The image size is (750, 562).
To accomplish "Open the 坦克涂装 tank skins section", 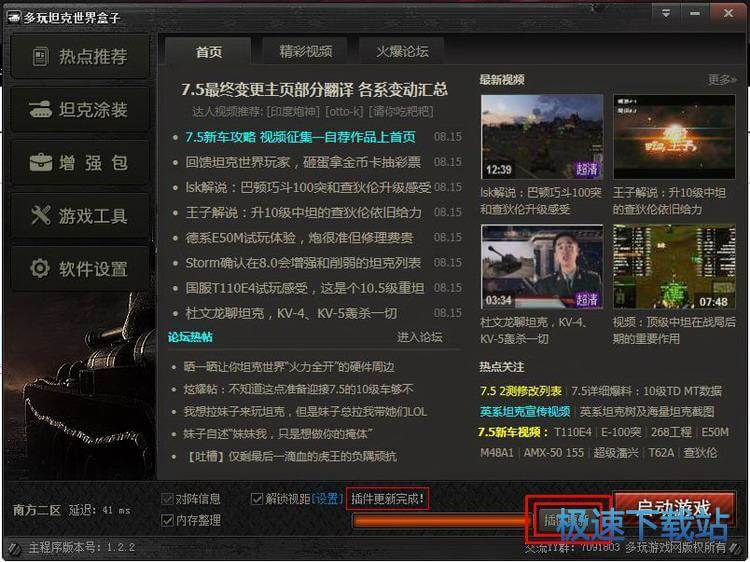I will tap(40, 109).
